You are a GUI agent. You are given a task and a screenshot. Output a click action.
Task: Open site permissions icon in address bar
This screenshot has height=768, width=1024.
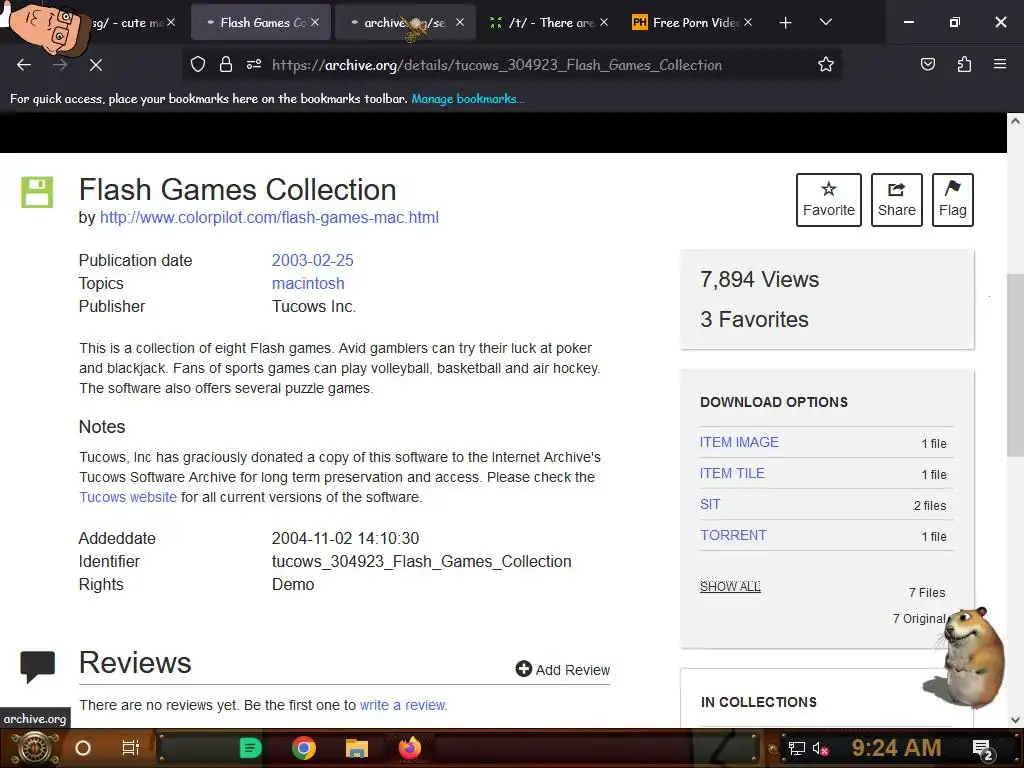(254, 64)
